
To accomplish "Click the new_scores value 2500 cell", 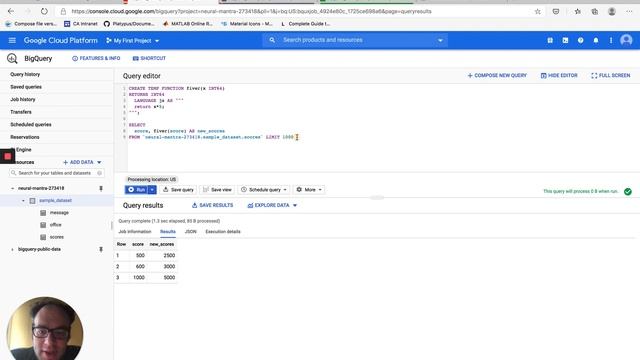I will tap(169, 255).
